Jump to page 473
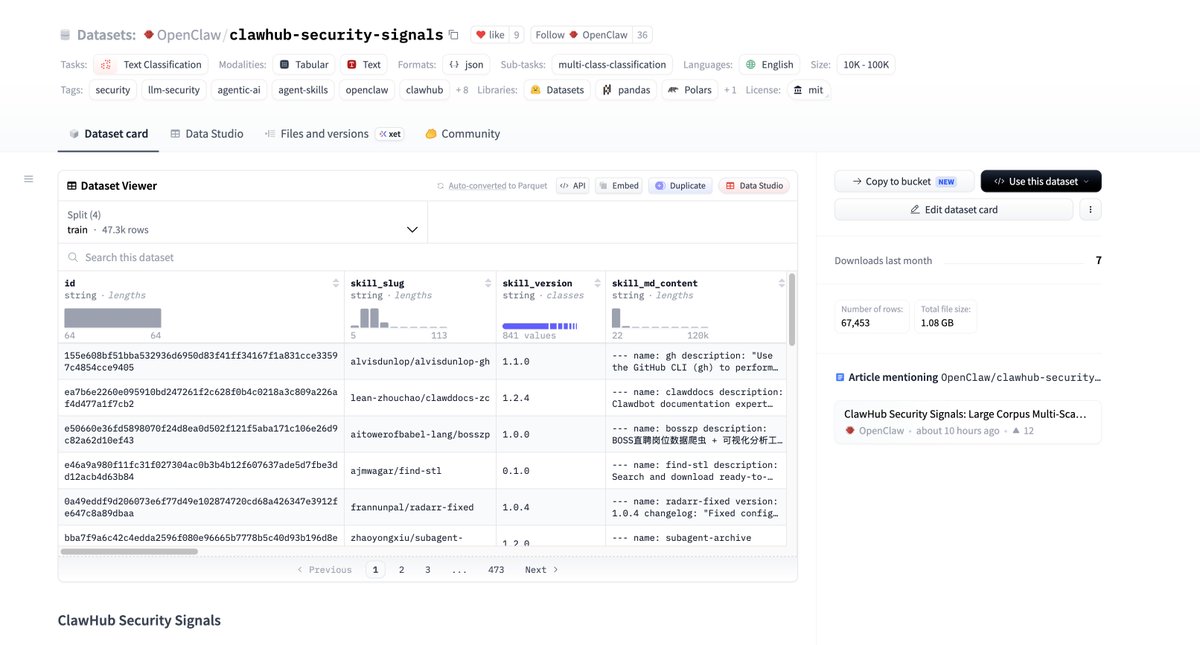Image resolution: width=1200 pixels, height=645 pixels. [496, 570]
